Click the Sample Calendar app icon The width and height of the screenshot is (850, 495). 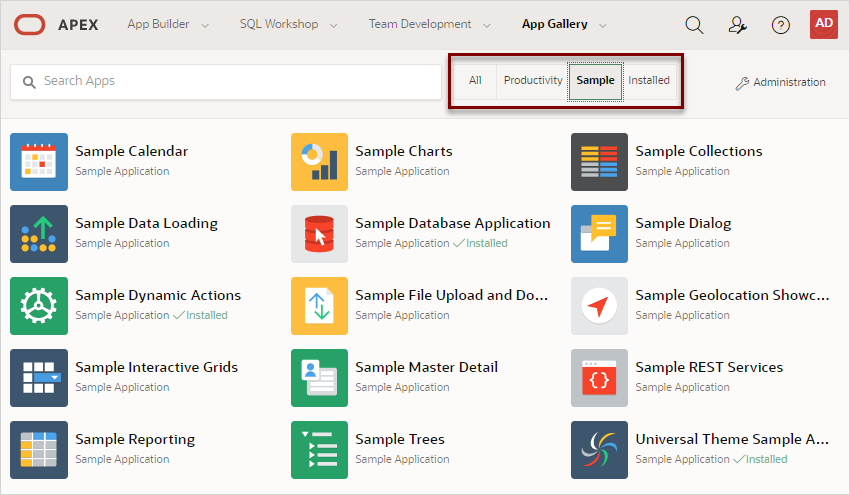click(39, 162)
